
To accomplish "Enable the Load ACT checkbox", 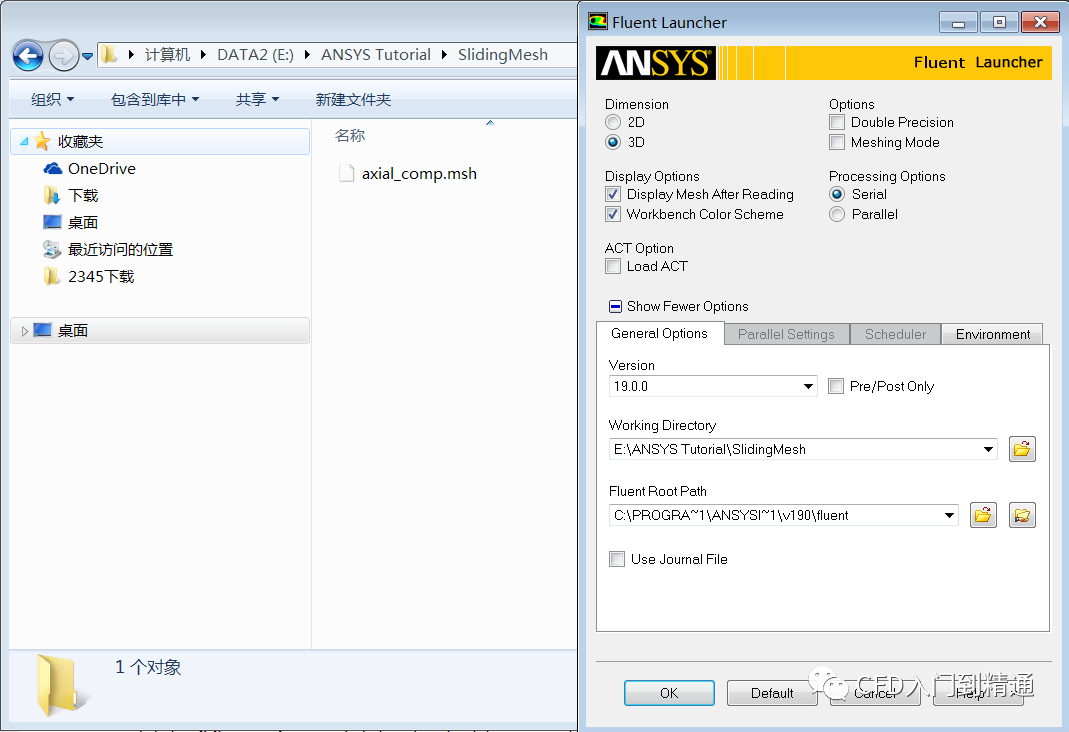I will (613, 266).
